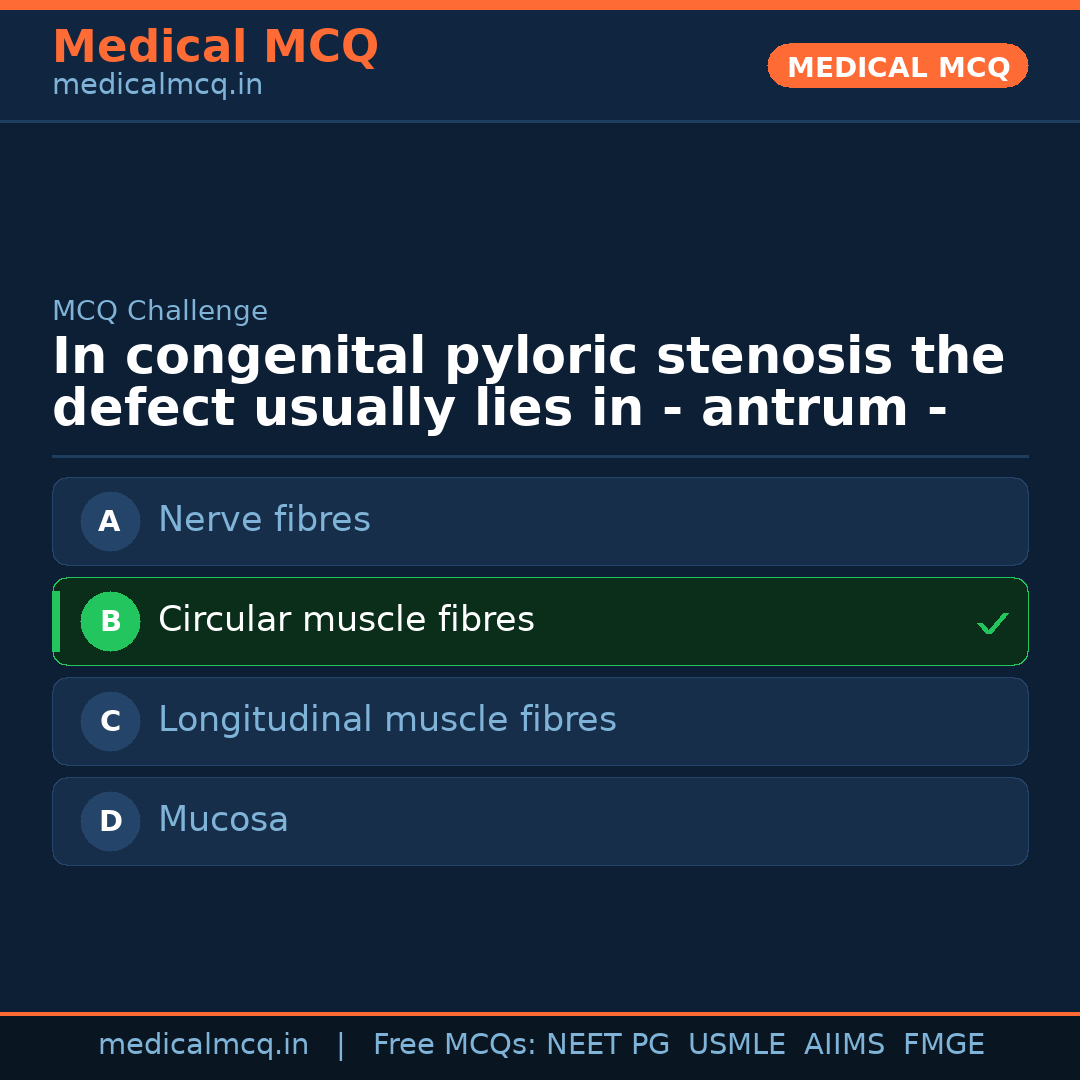Choose the Mucosa answer
Screen dimensions: 1080x1080
[223, 820]
